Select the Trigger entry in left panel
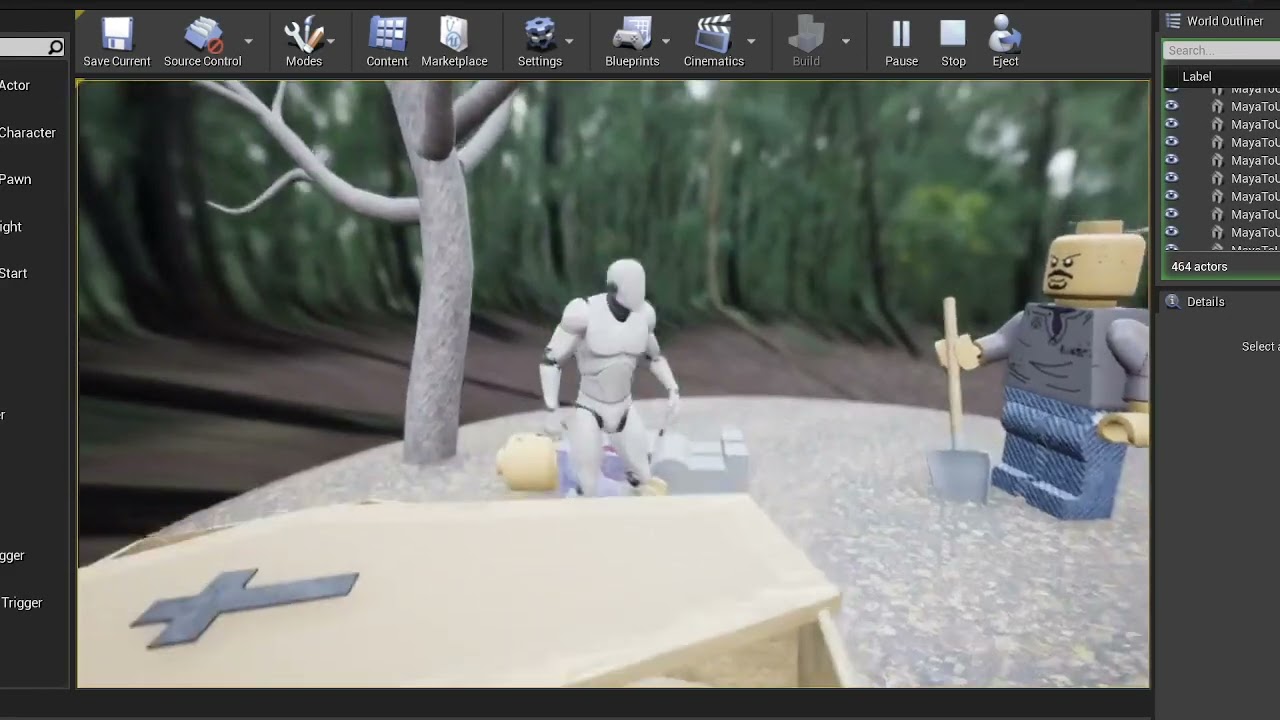 (21, 603)
